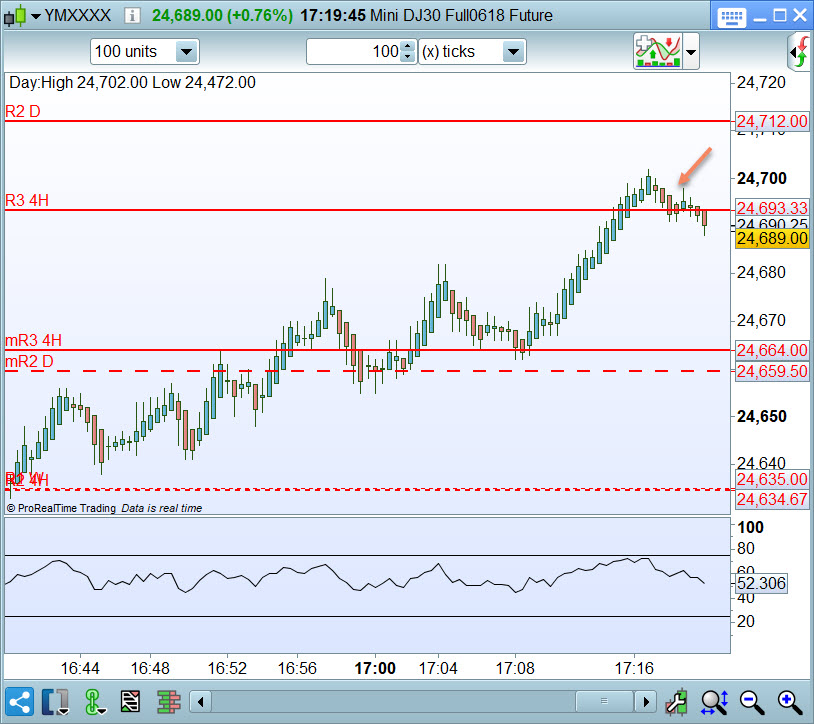Increase the tick count with up stepper
The width and height of the screenshot is (814, 724).
tap(408, 46)
